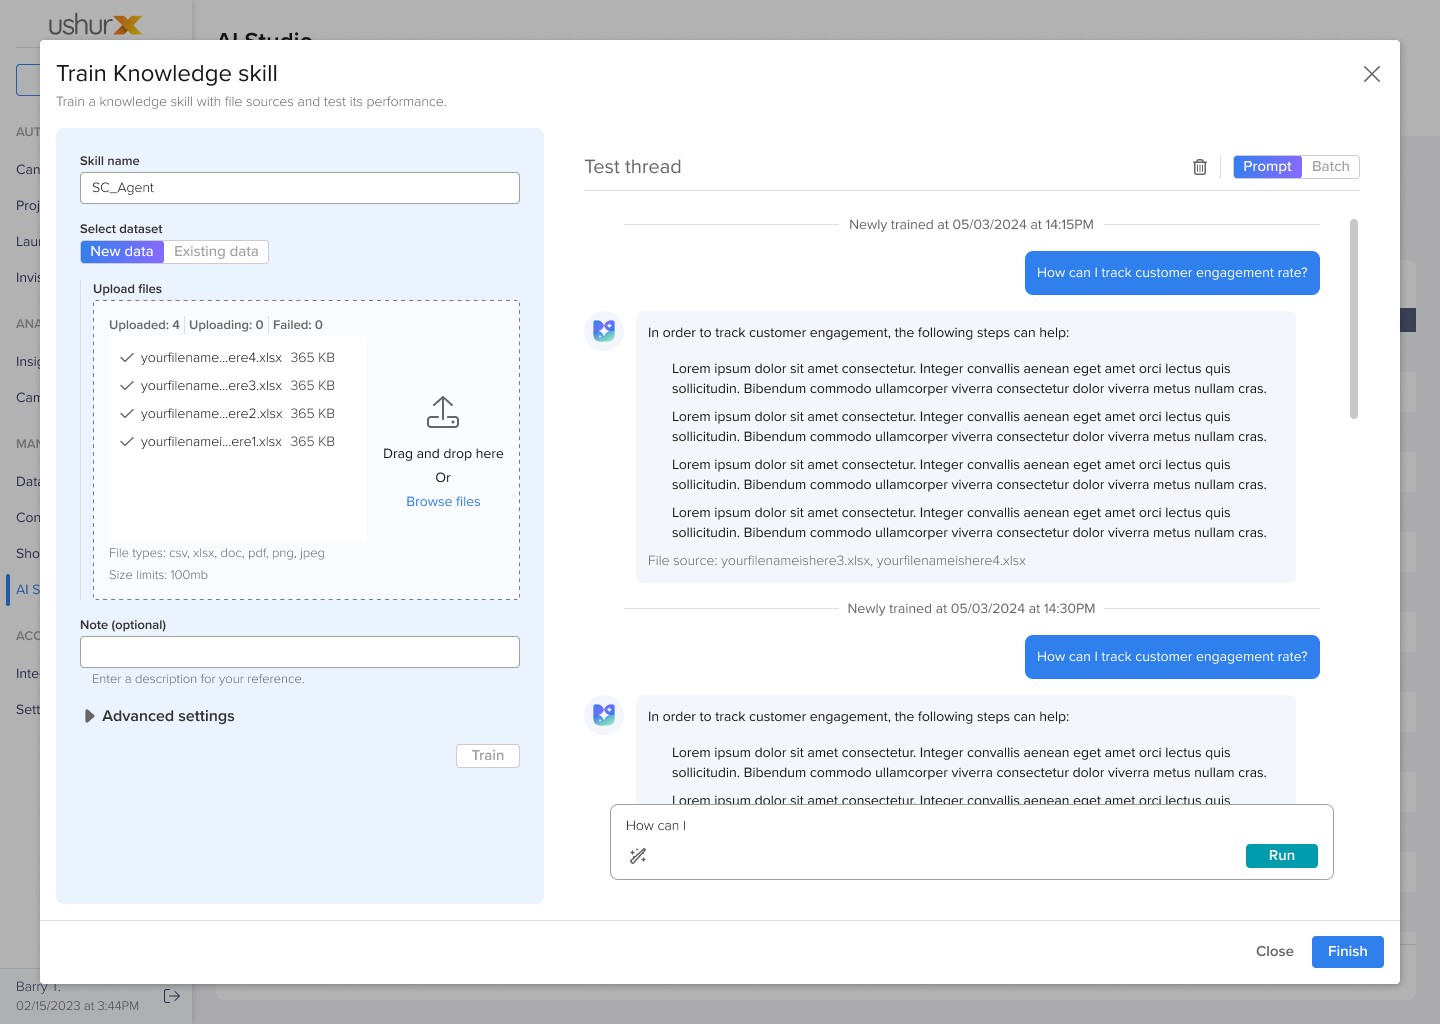
Task: Click 'File types: csv, xlsx, doc, pdf, png, jpeg'
Action: (217, 553)
